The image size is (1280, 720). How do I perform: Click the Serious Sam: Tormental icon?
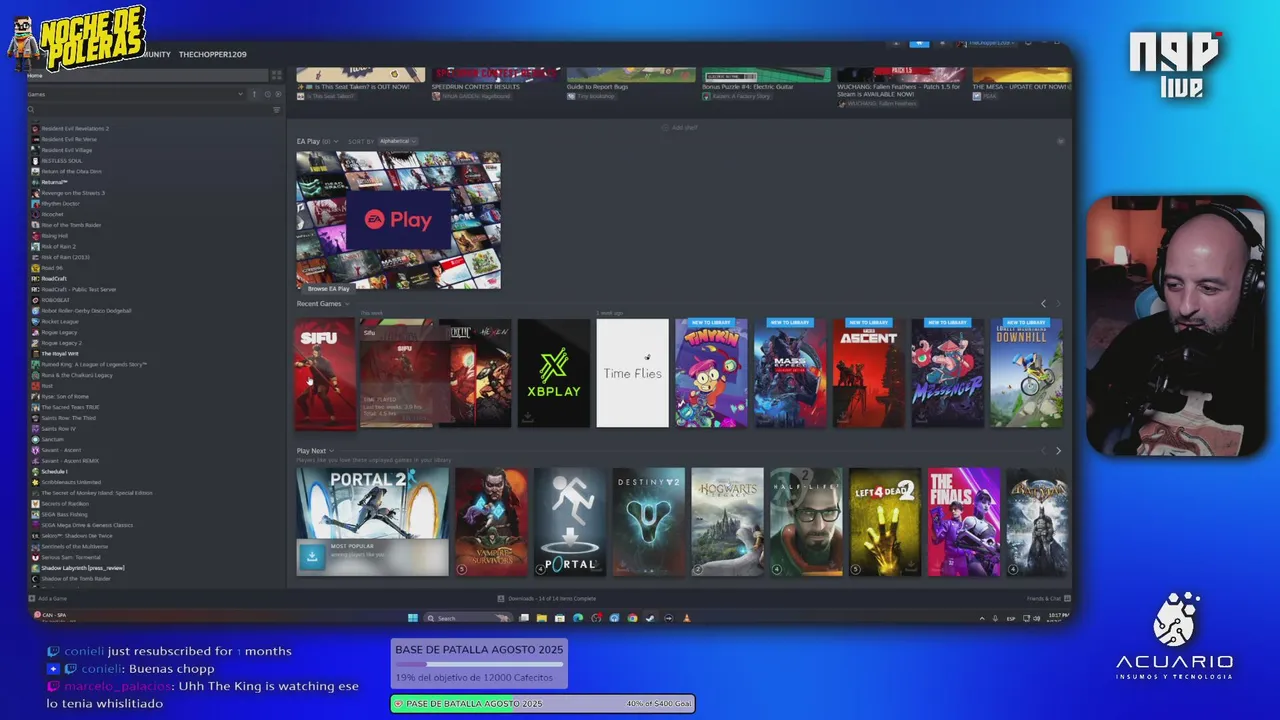pyautogui.click(x=35, y=557)
